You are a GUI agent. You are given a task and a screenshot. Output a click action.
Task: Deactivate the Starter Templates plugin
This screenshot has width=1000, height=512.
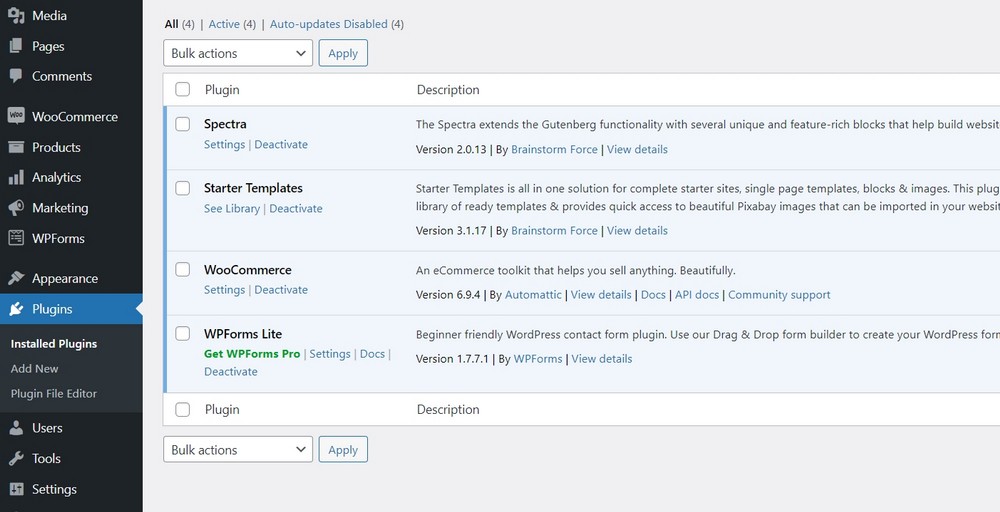click(296, 208)
